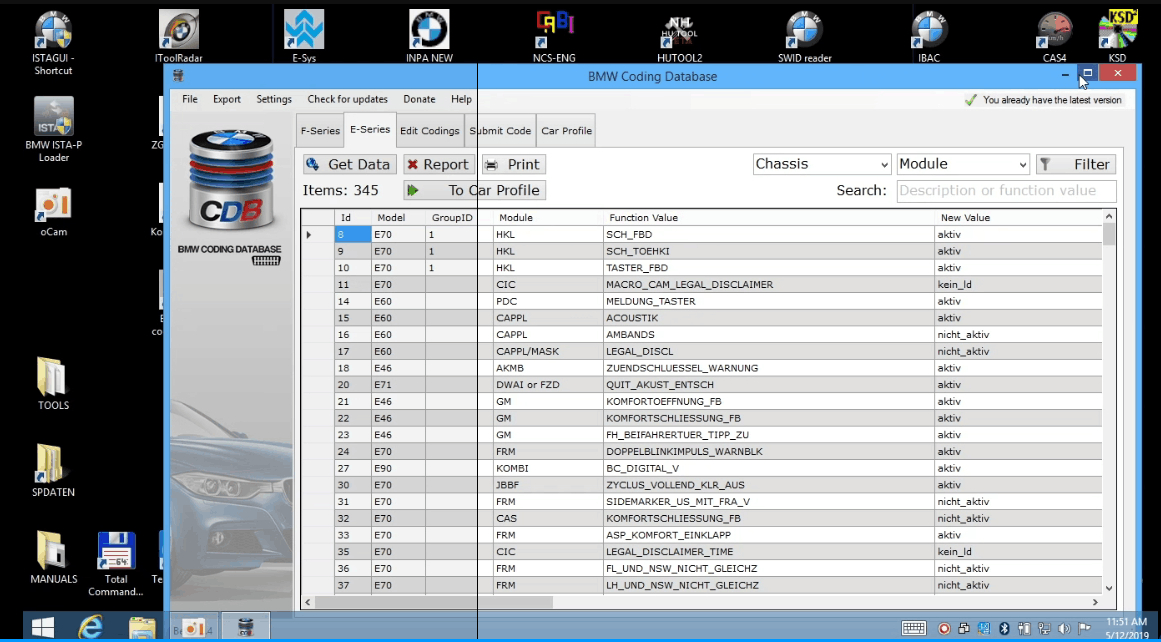1161x642 pixels.
Task: Click the Search input field
Action: (x=1005, y=190)
